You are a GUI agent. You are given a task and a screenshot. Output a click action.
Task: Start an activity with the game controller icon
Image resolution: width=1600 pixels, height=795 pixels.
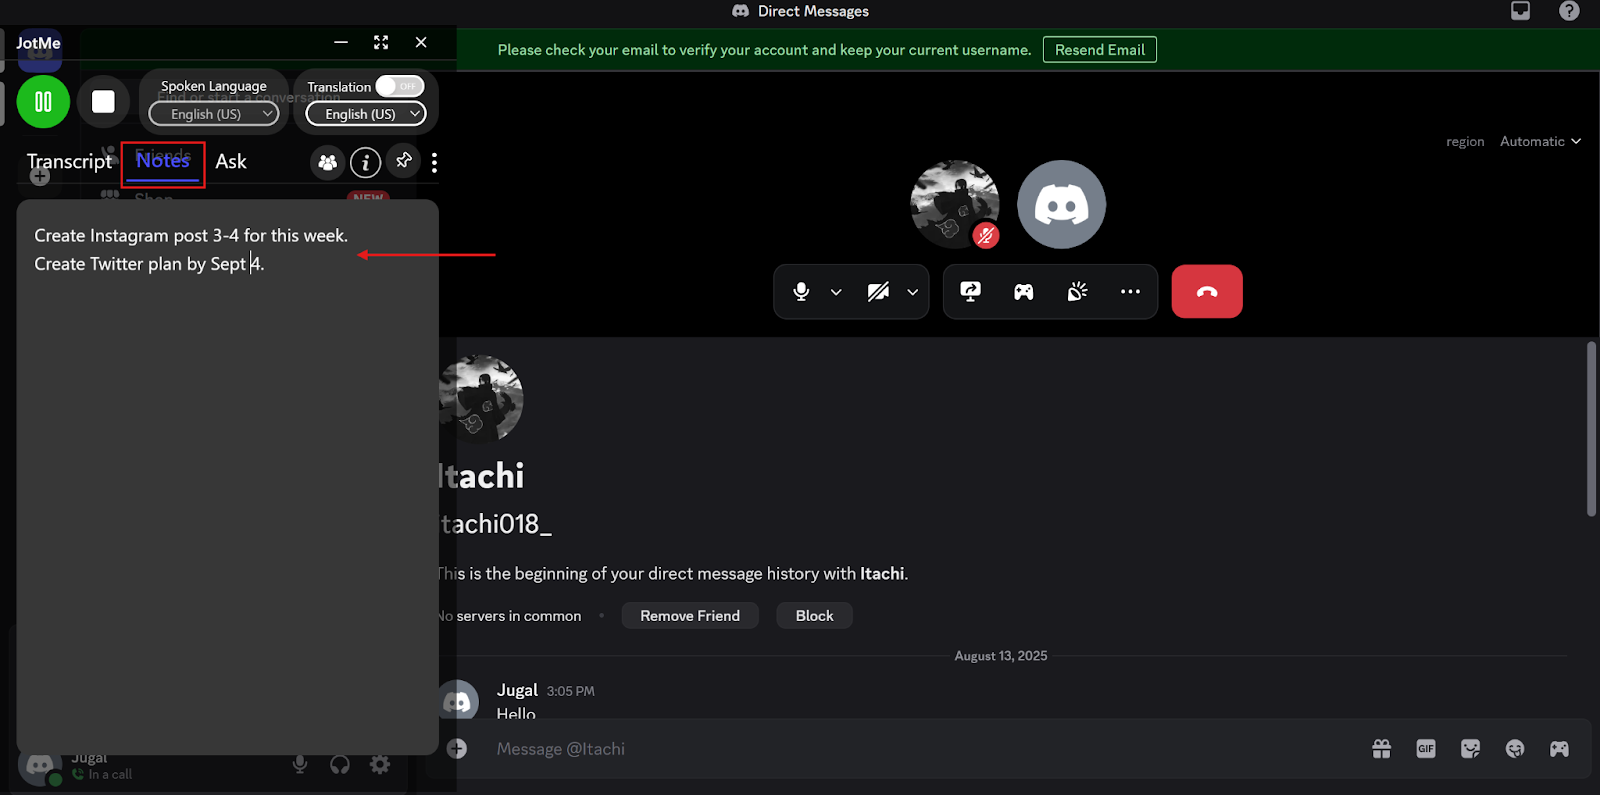click(x=1024, y=292)
